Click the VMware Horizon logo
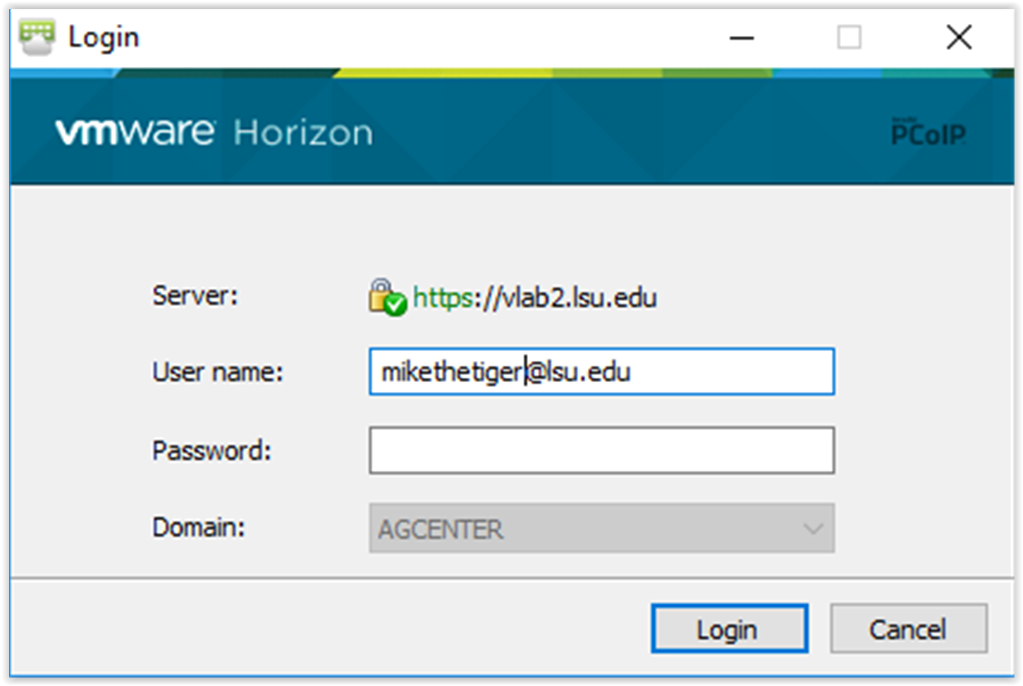 point(214,133)
